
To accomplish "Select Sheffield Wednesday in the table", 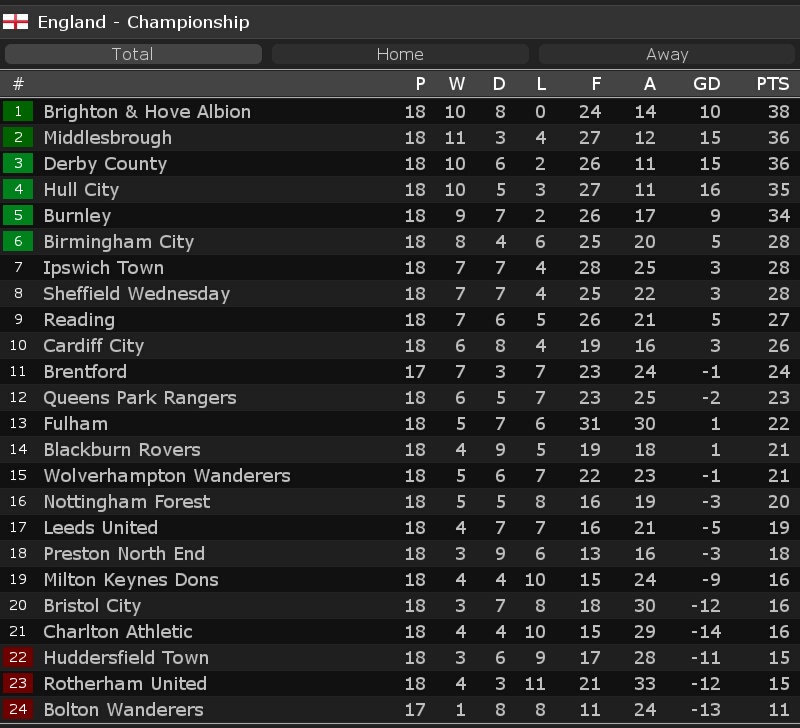I will point(137,294).
